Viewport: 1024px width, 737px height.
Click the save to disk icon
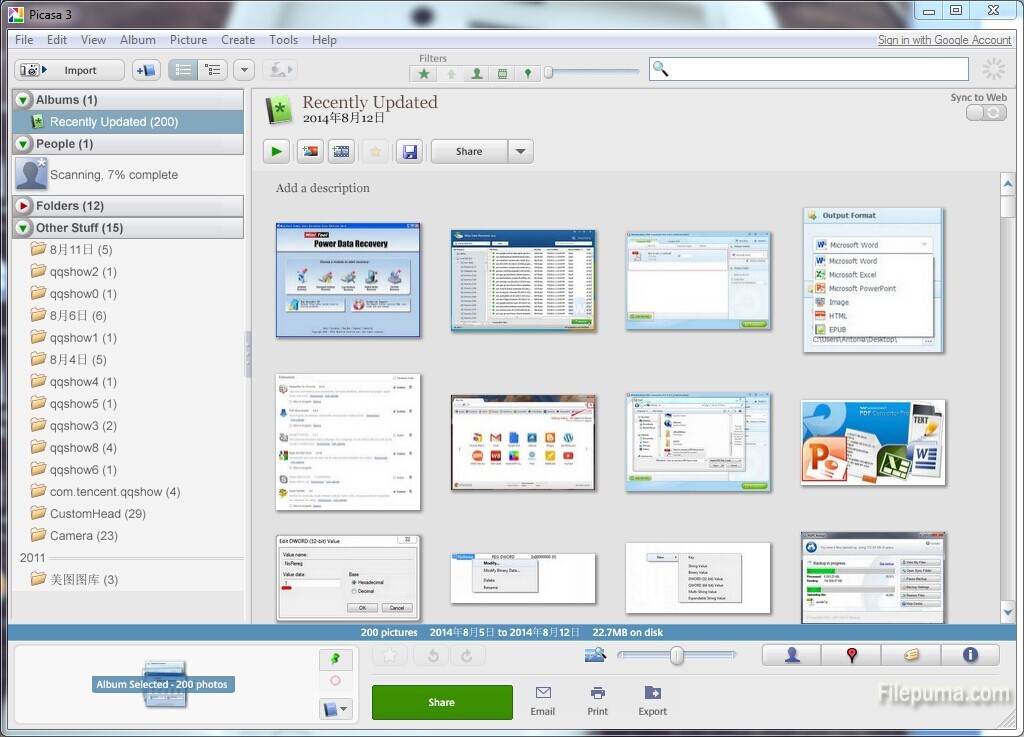[x=408, y=152]
